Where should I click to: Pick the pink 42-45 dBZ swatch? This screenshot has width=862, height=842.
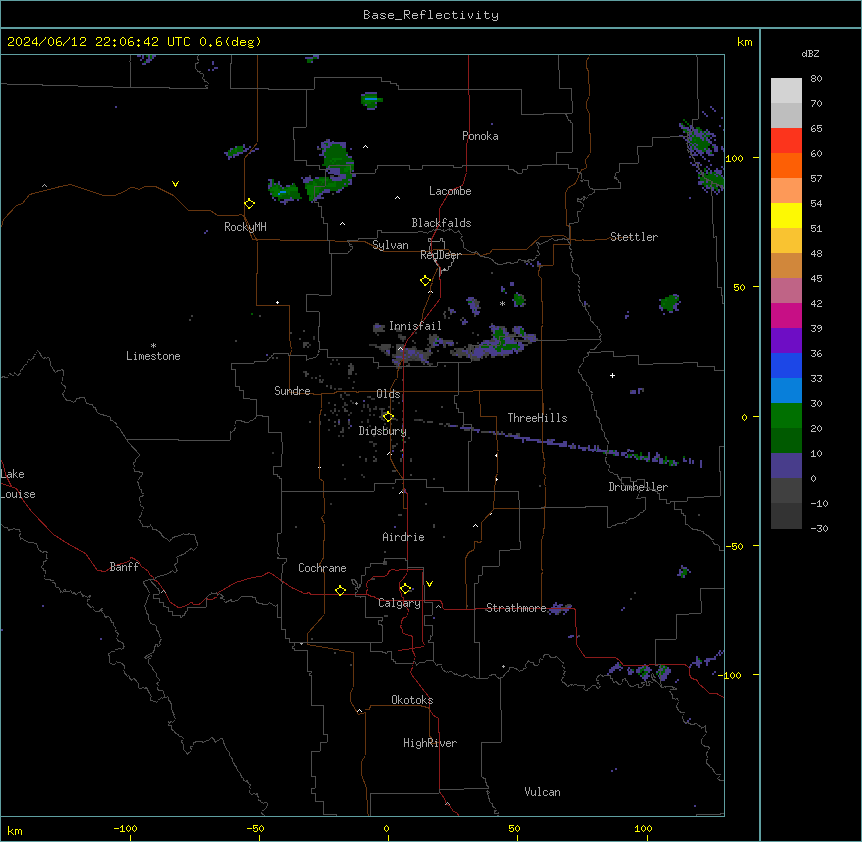point(786,291)
